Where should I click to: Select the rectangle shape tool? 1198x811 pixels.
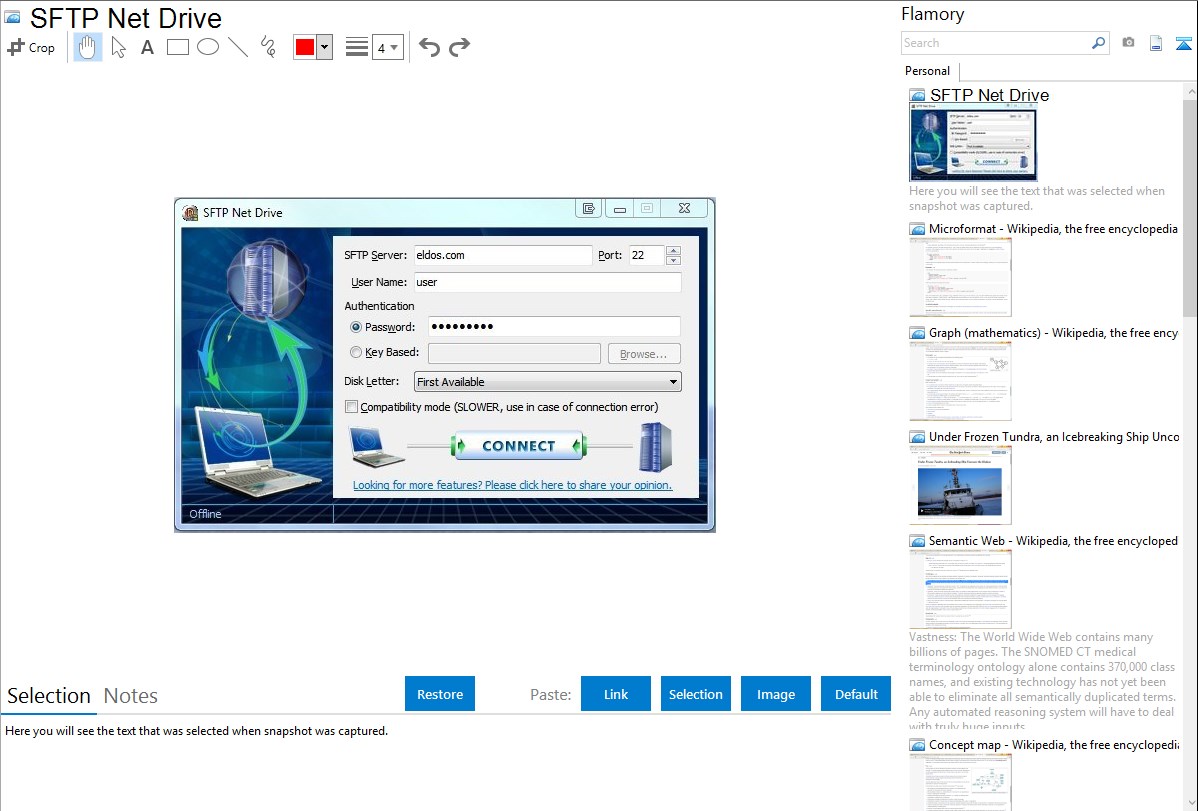177,47
